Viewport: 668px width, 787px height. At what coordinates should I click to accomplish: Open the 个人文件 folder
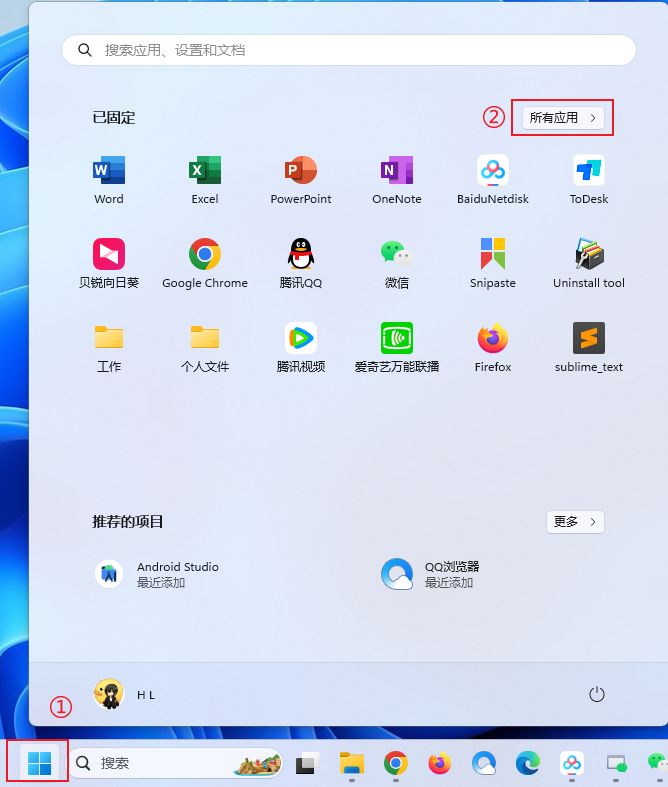pos(205,348)
